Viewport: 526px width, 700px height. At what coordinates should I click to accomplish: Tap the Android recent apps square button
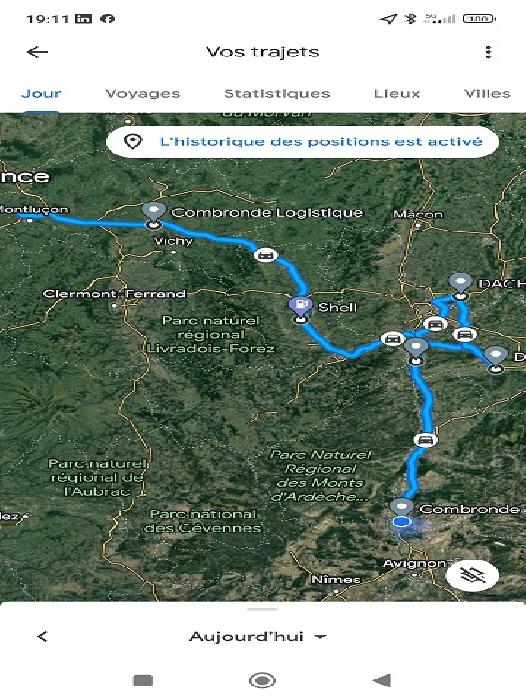click(143, 681)
